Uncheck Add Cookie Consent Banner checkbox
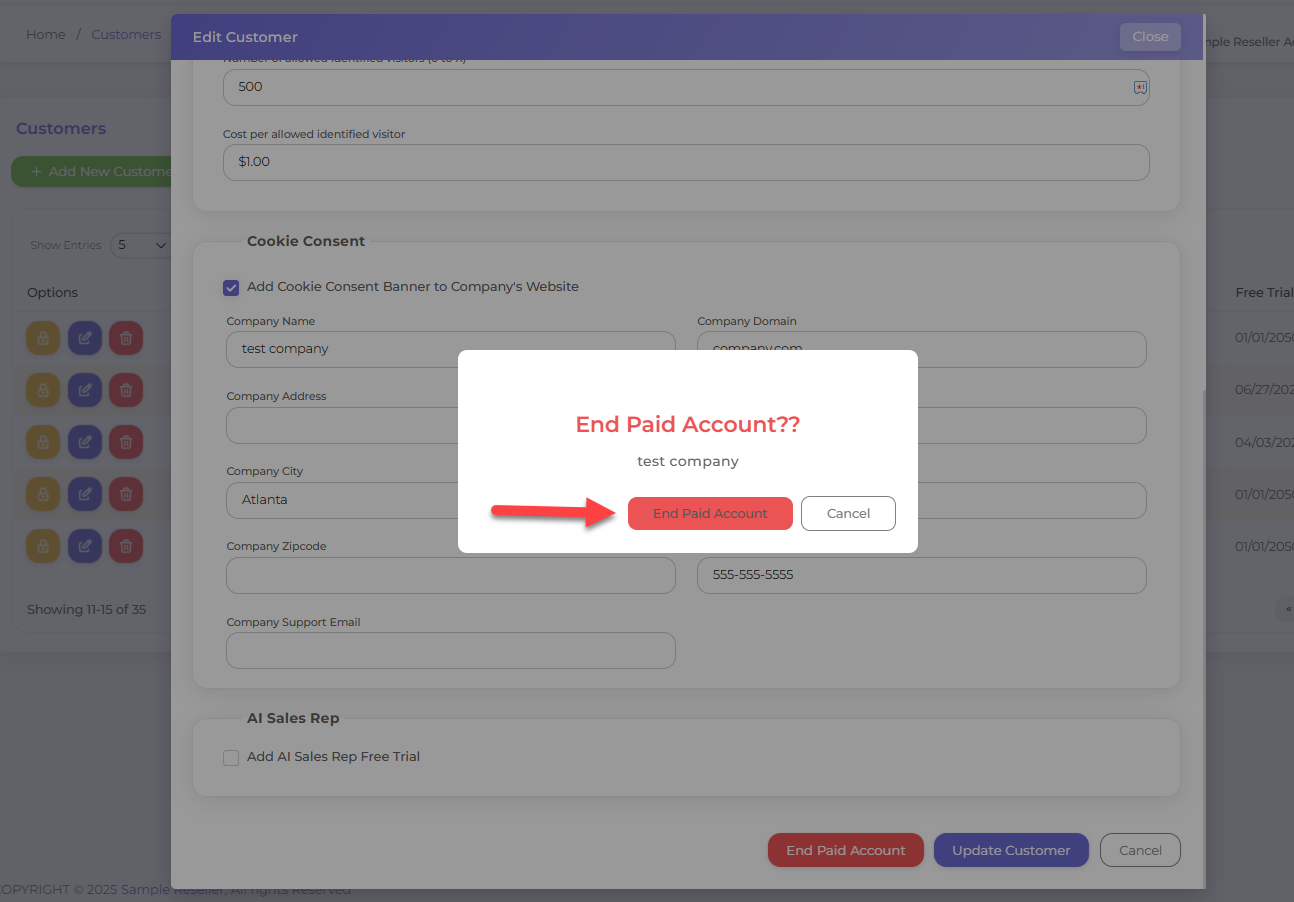This screenshot has height=902, width=1294. coord(231,287)
